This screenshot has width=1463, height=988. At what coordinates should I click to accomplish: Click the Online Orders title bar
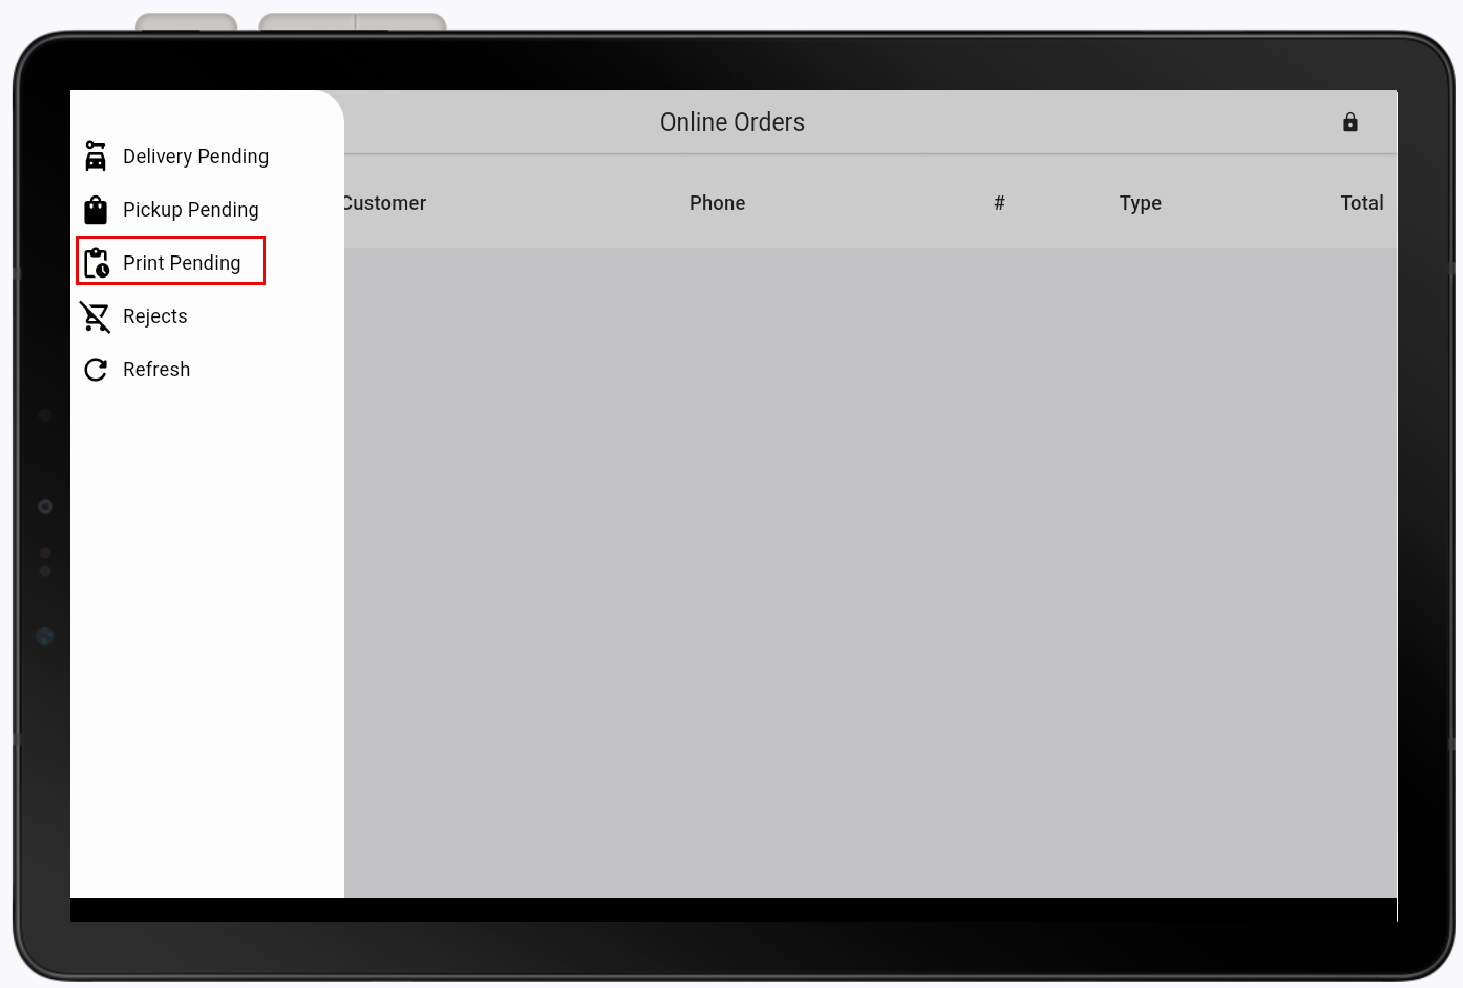pos(732,121)
